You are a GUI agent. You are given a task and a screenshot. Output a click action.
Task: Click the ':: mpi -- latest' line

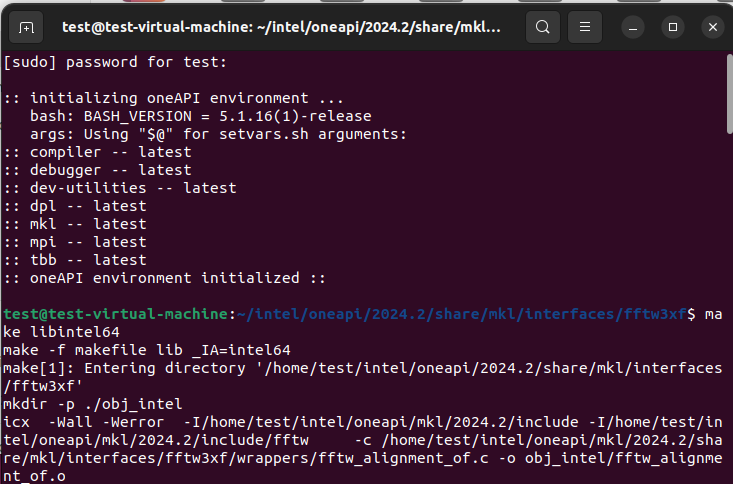pyautogui.click(x=75, y=242)
